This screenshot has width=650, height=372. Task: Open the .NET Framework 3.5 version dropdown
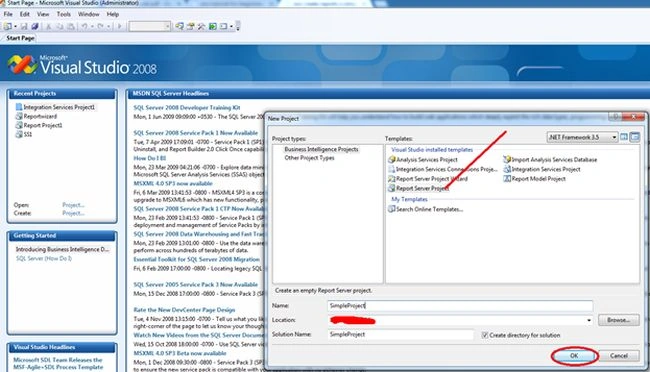click(x=582, y=137)
